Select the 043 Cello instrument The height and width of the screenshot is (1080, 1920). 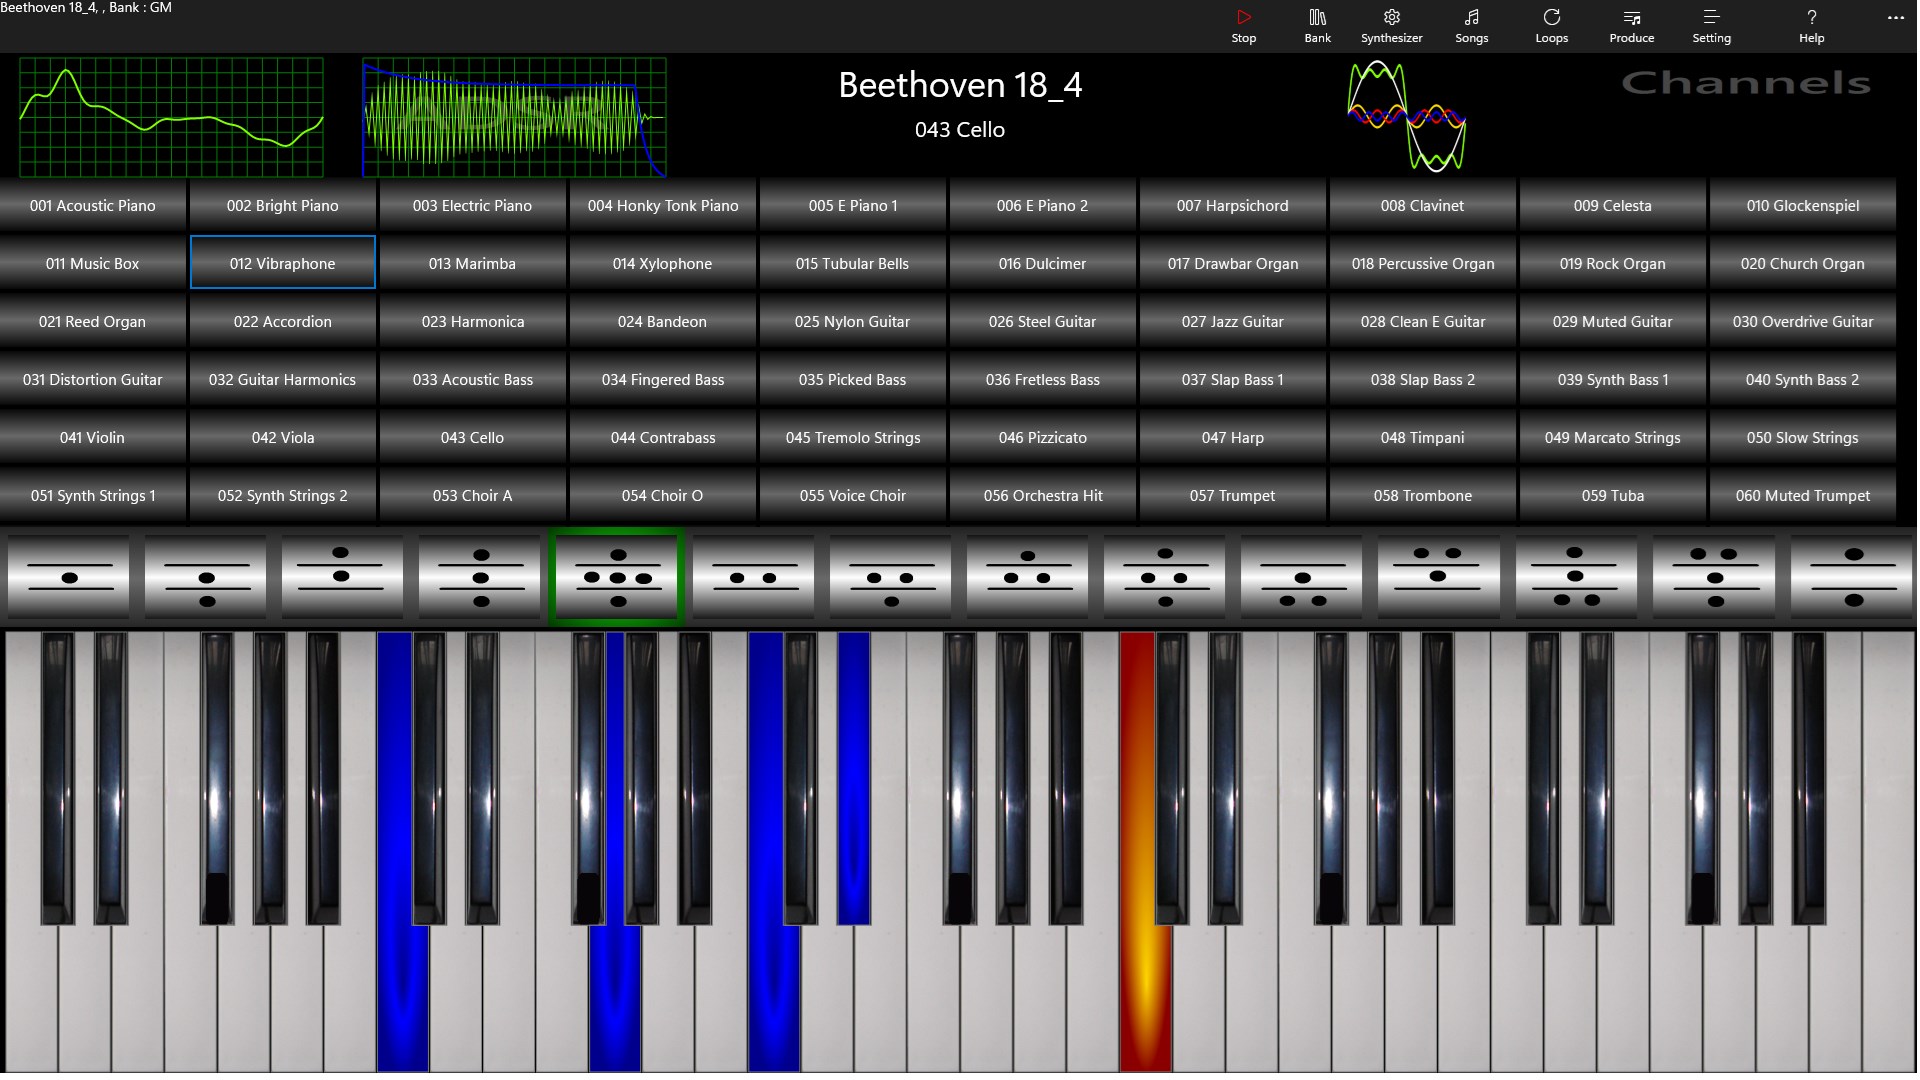[x=472, y=437]
